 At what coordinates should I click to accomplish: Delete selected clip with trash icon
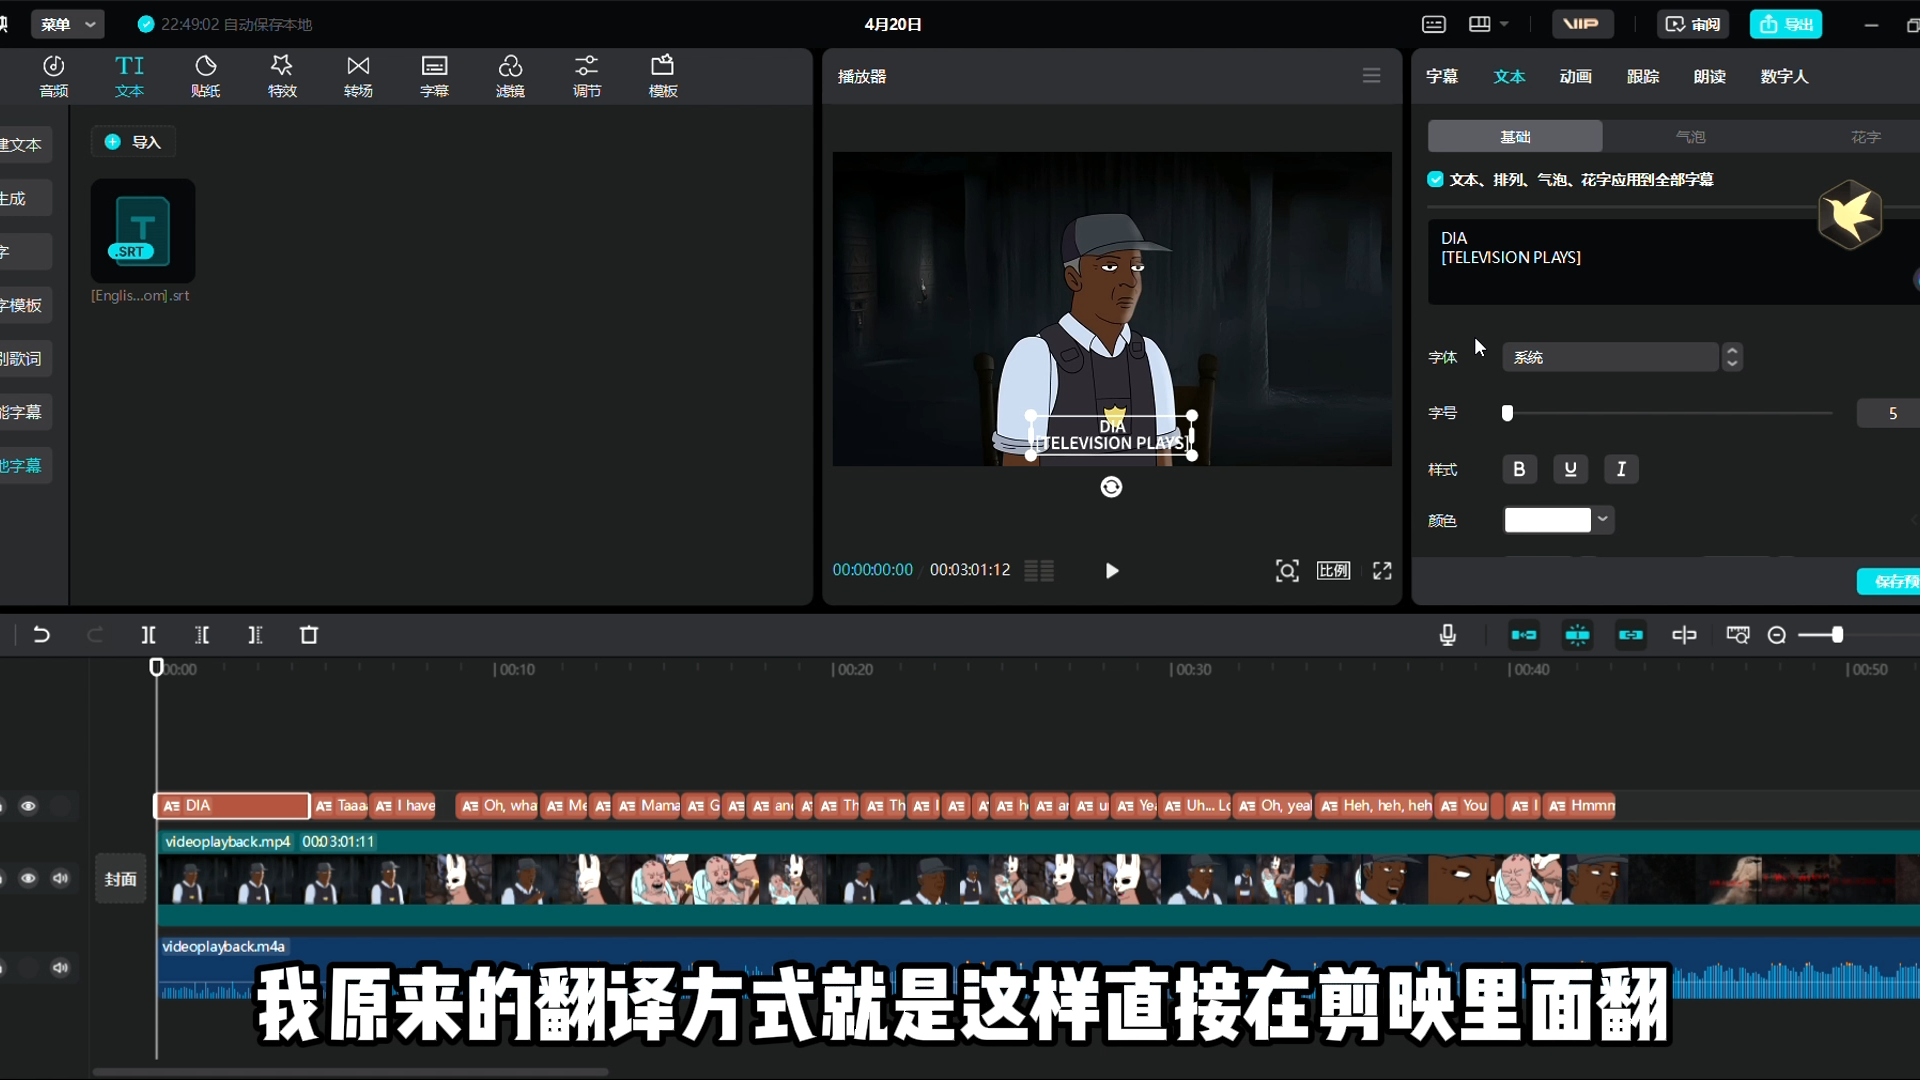309,635
